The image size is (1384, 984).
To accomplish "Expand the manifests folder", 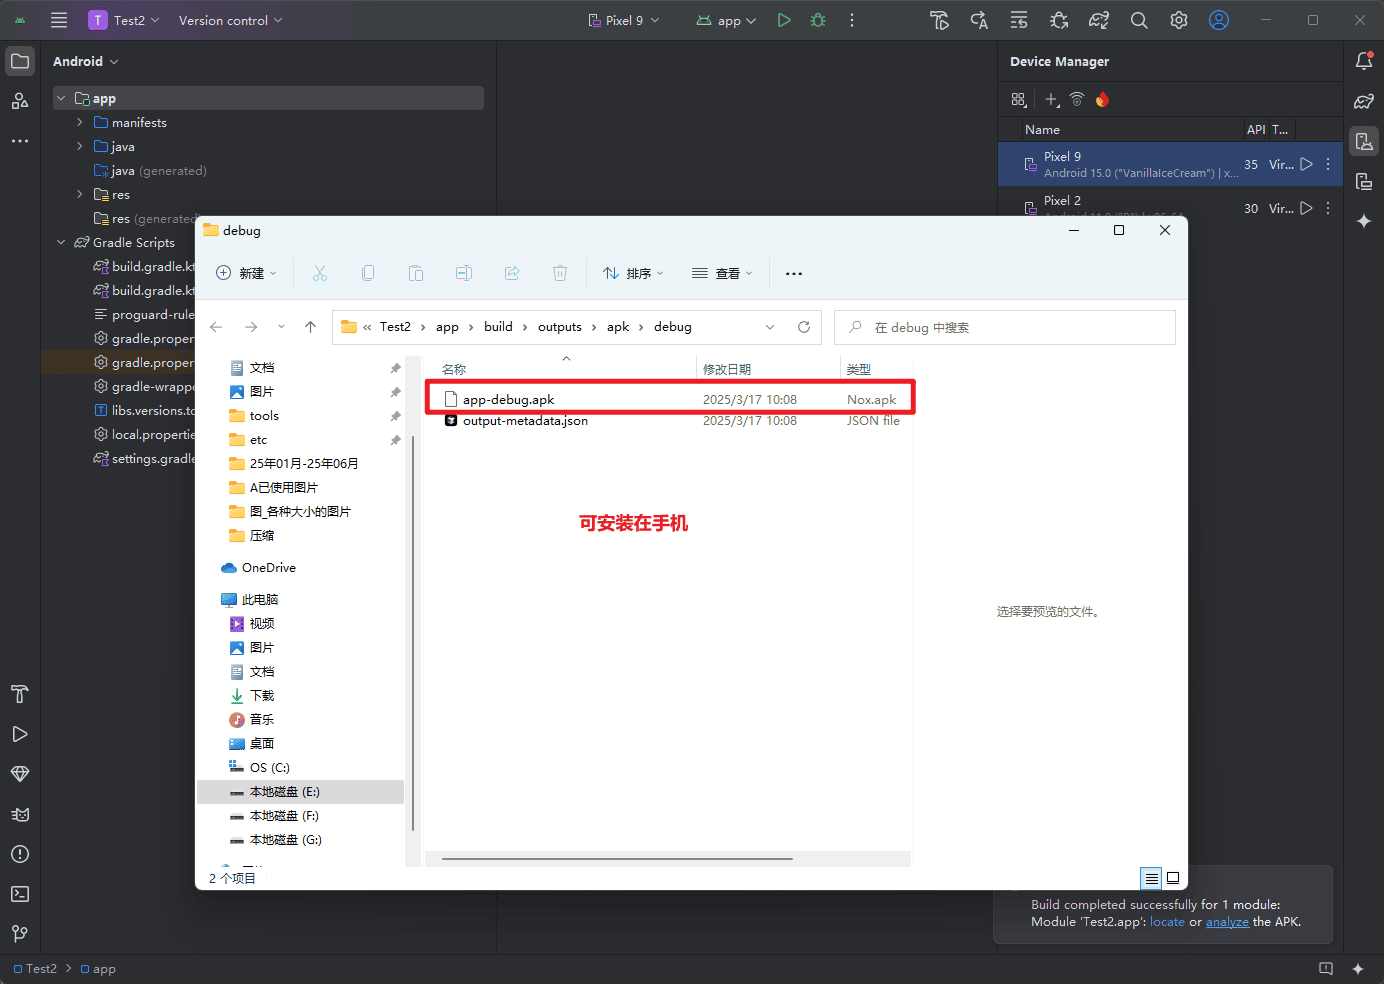I will pyautogui.click(x=80, y=123).
